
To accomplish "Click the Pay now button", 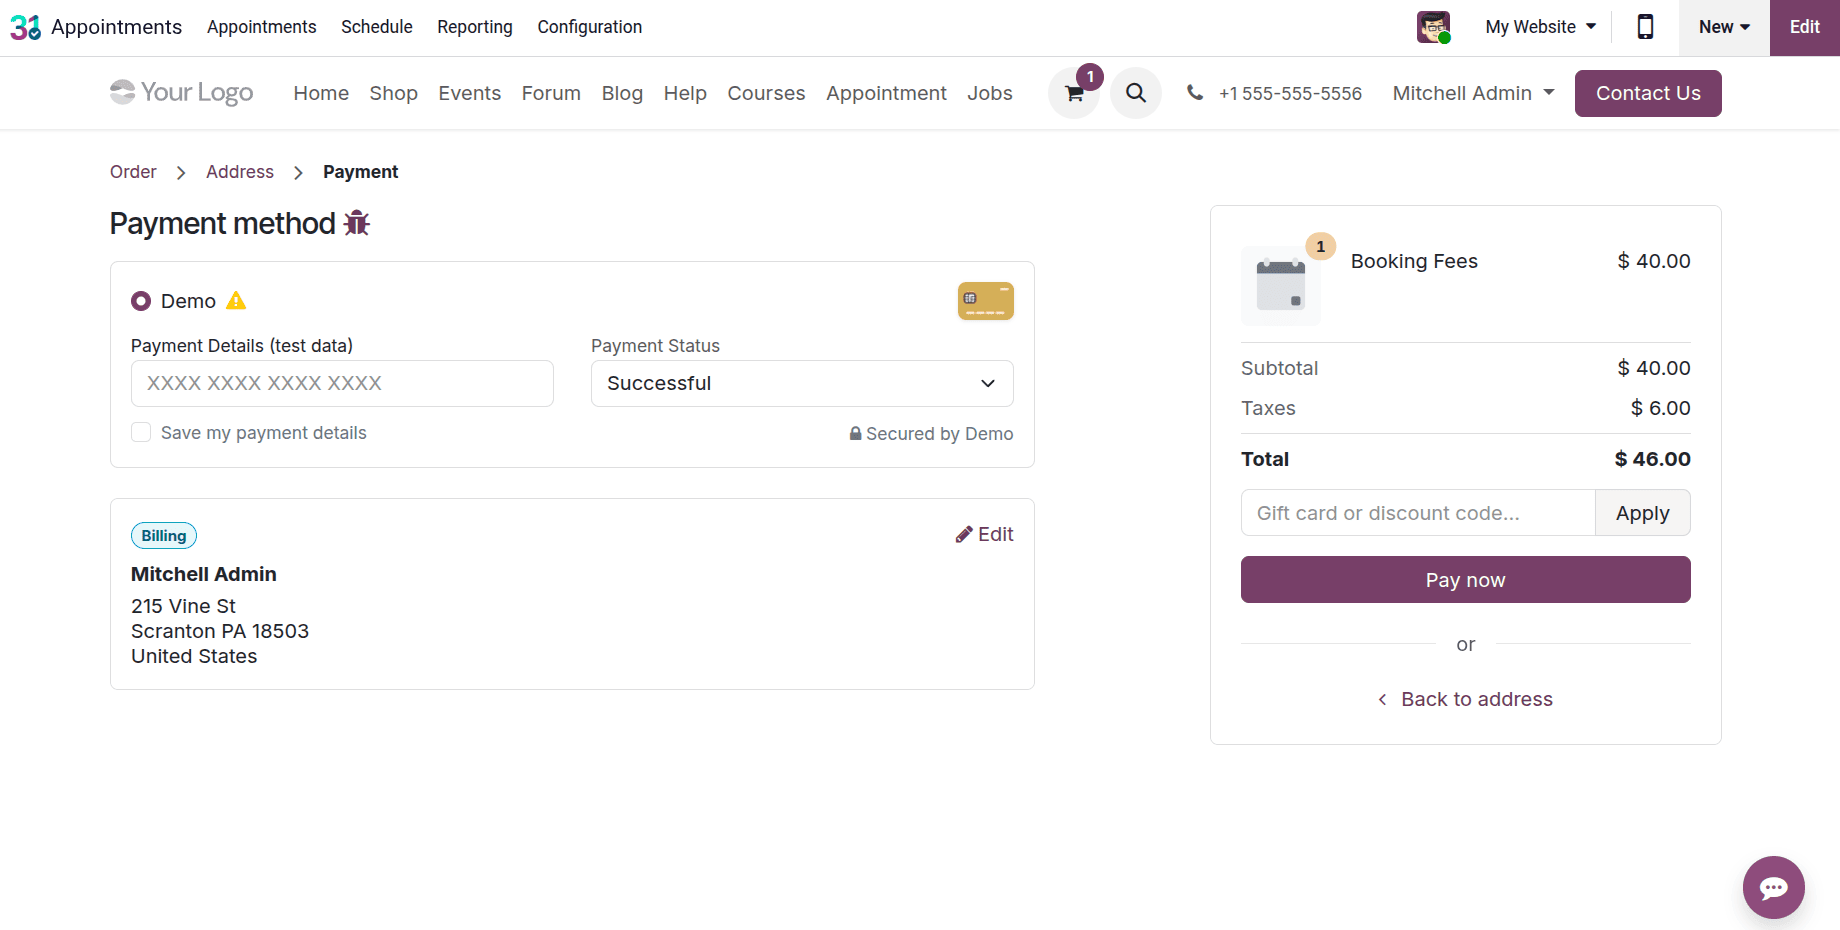I will (x=1466, y=580).
